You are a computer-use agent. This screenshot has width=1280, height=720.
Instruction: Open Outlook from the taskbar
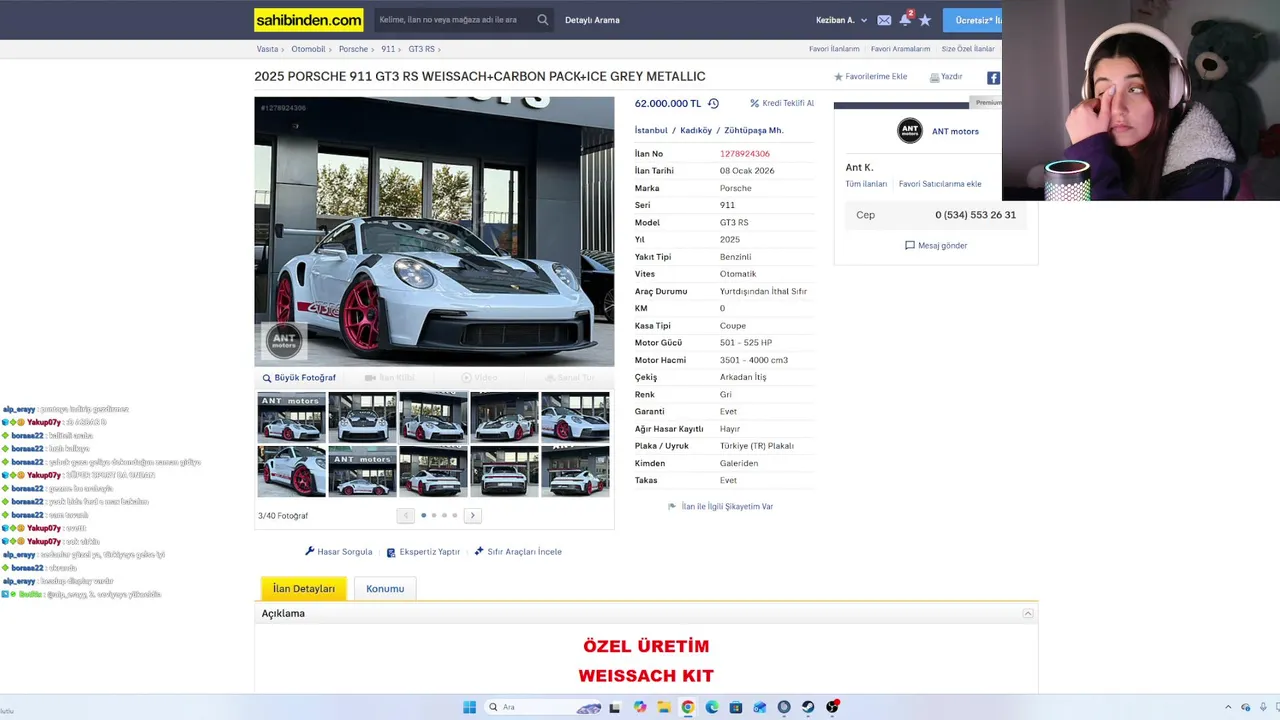(x=760, y=707)
